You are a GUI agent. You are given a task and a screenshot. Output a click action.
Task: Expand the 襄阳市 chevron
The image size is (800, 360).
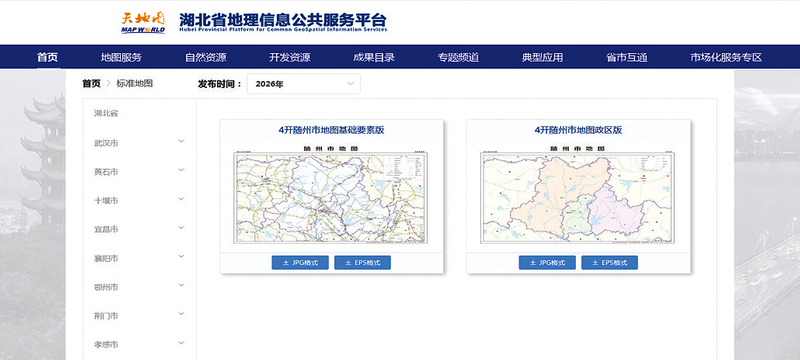181,256
